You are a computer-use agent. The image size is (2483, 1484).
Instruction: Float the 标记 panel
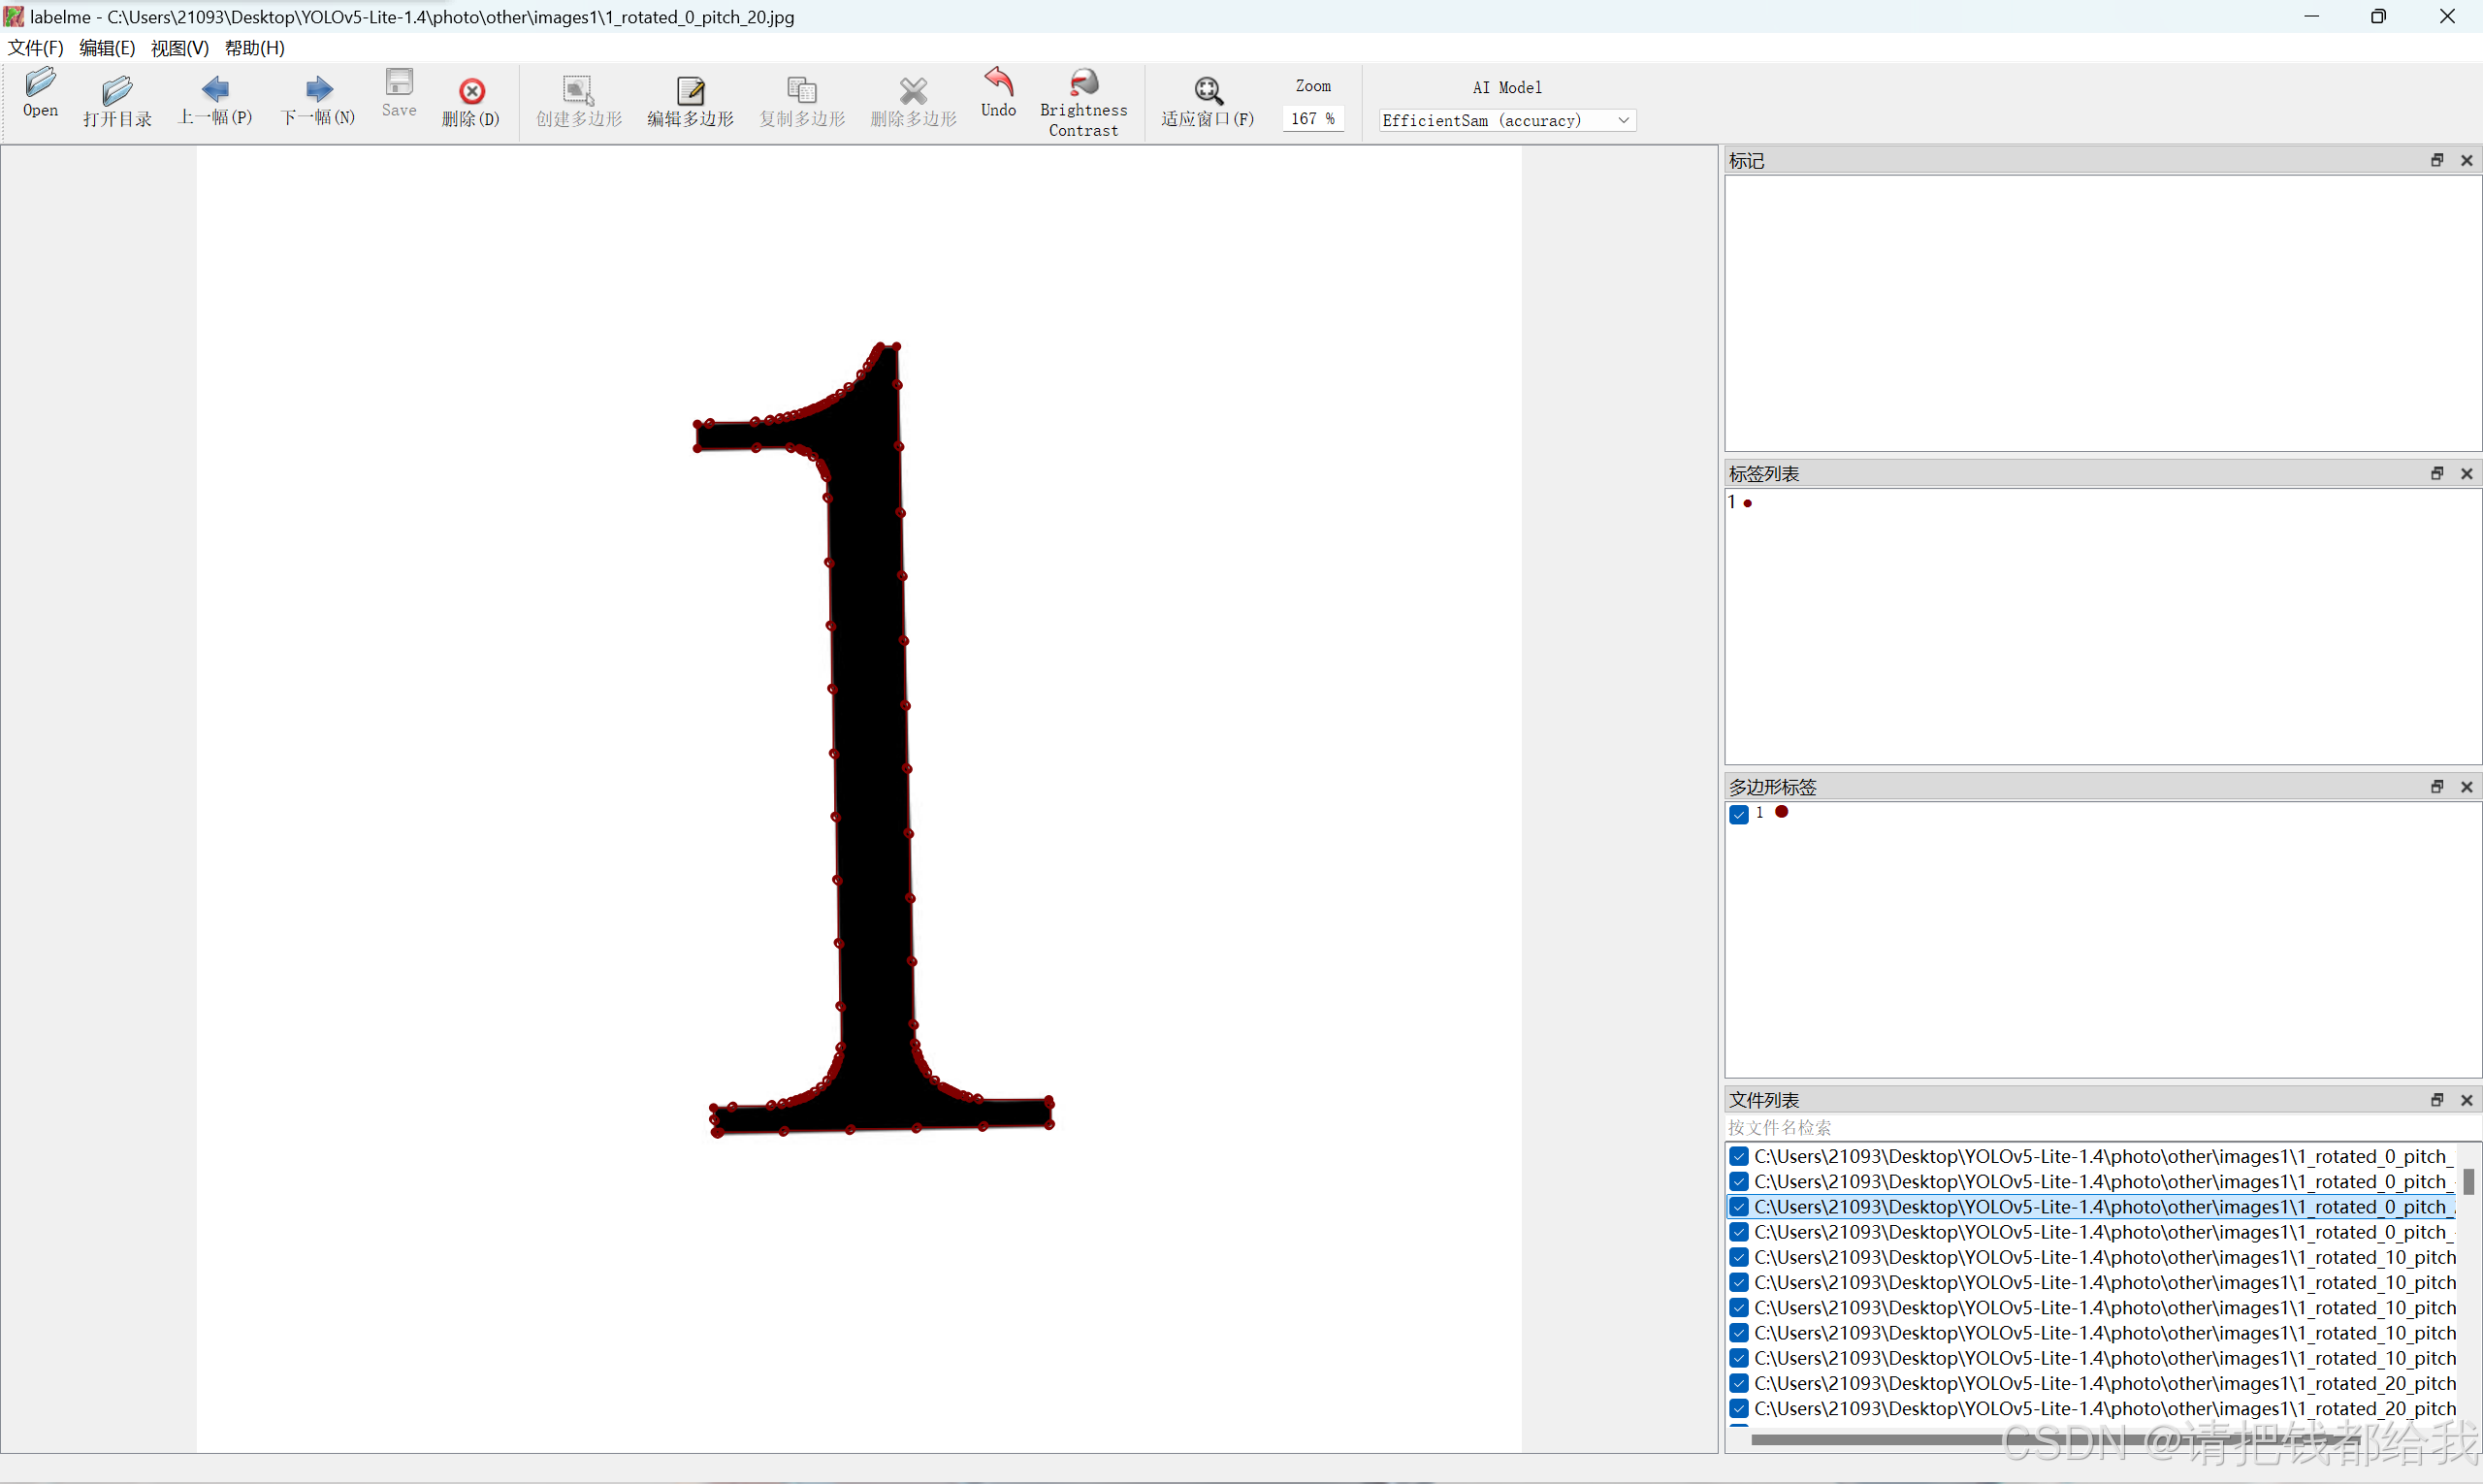[2437, 160]
